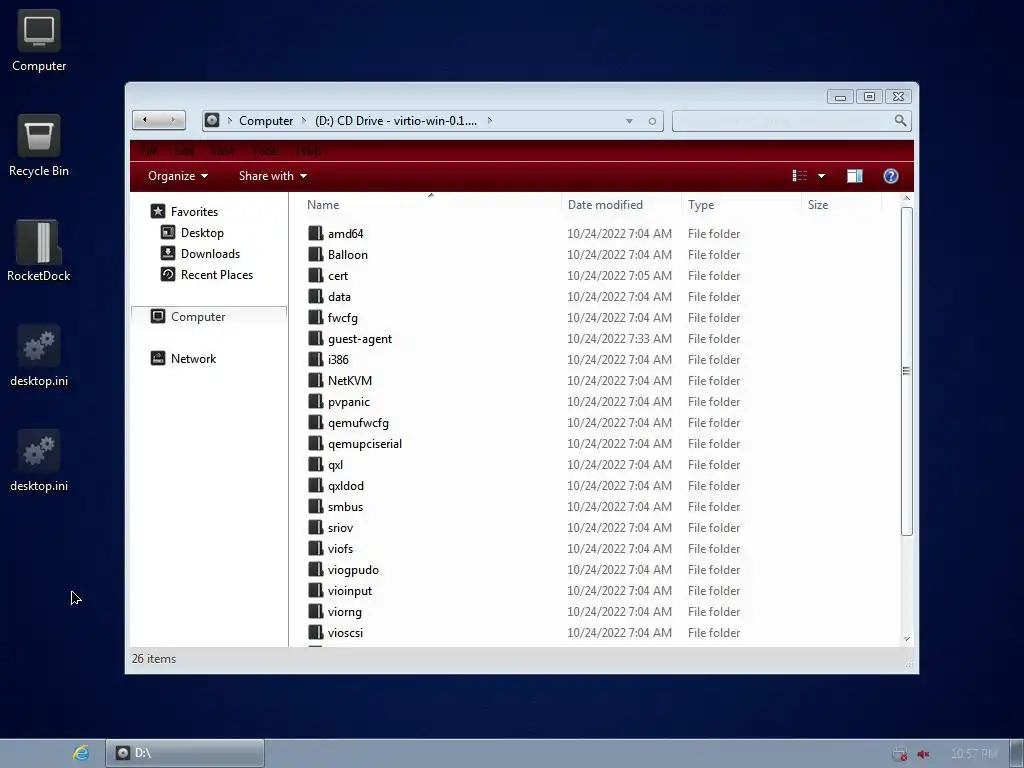
Task: Launch Internet Explorer from the taskbar
Action: 81,753
